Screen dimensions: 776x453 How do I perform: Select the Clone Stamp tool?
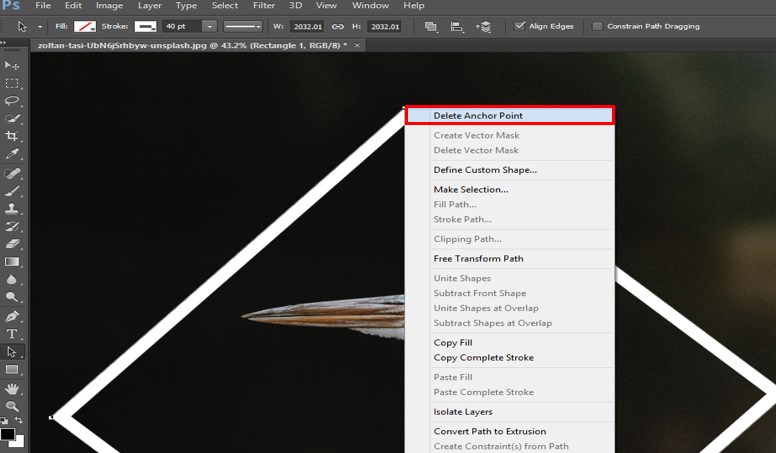pyautogui.click(x=12, y=209)
